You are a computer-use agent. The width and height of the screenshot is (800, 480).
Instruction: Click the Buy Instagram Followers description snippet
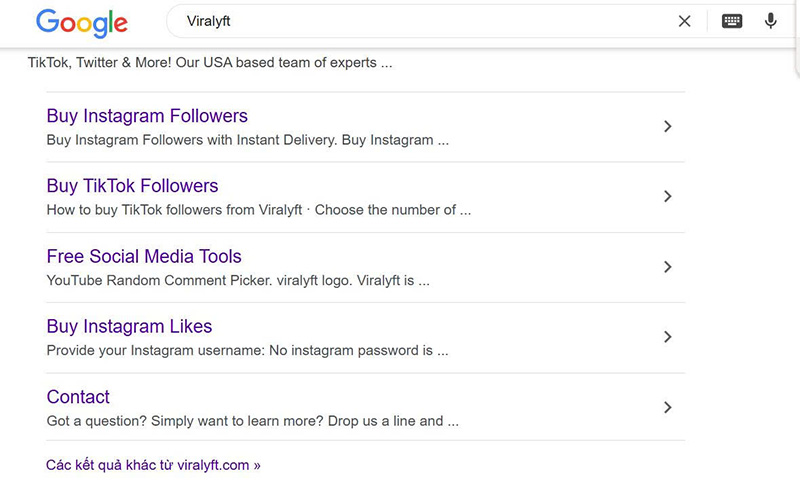(x=247, y=140)
